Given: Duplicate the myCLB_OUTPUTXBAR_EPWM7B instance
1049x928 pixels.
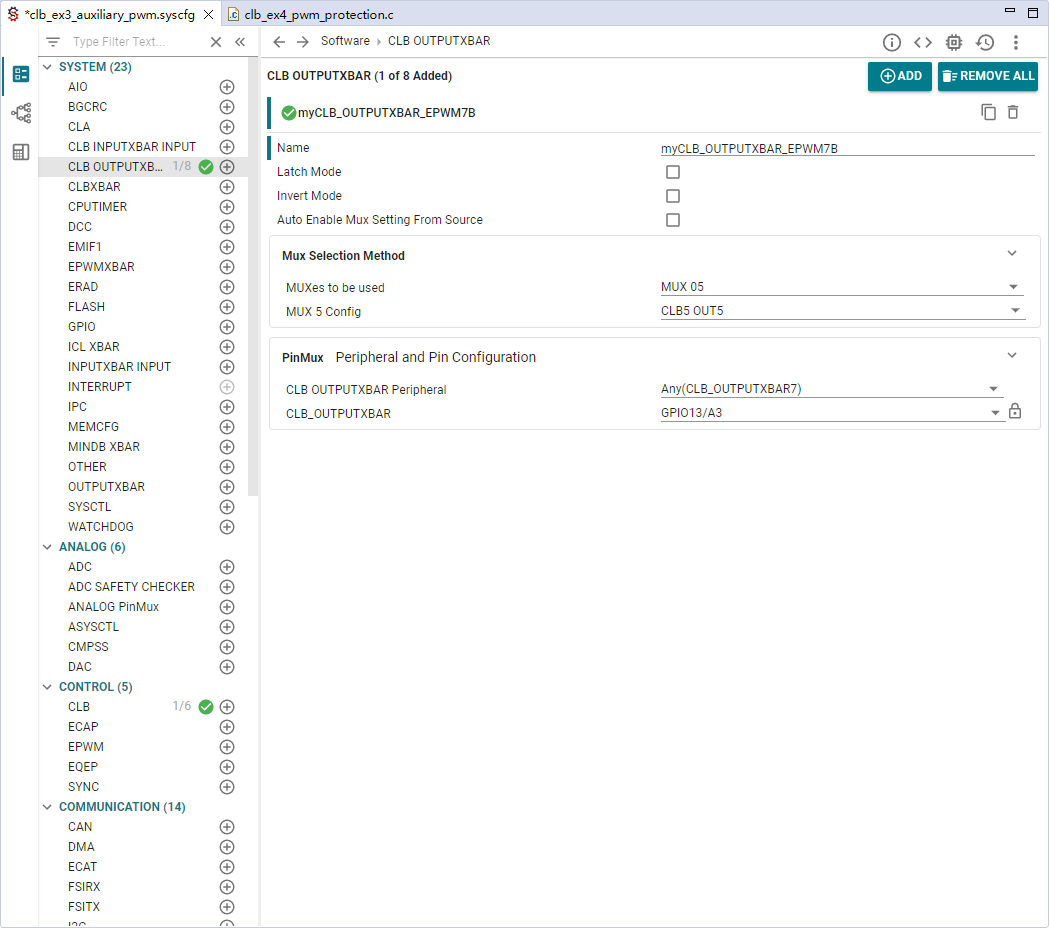Looking at the screenshot, I should coord(988,112).
